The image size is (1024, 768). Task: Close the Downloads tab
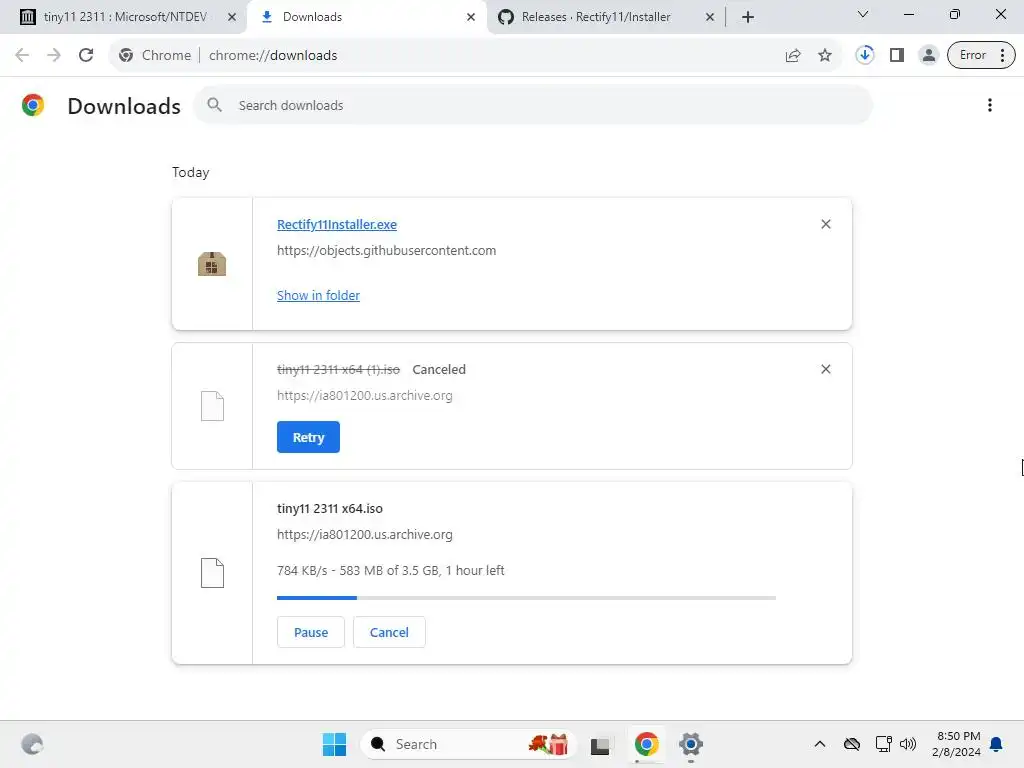point(470,18)
